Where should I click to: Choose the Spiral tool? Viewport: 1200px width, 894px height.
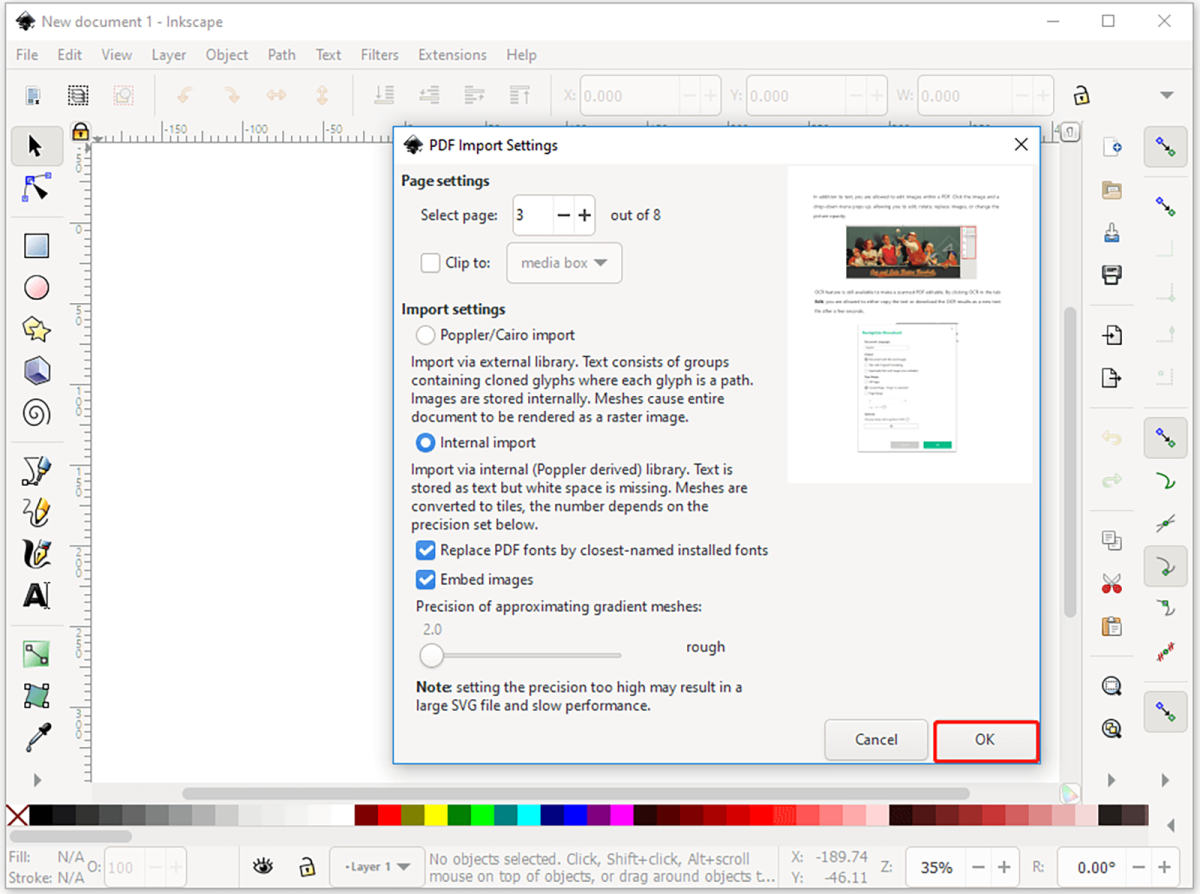tap(37, 411)
